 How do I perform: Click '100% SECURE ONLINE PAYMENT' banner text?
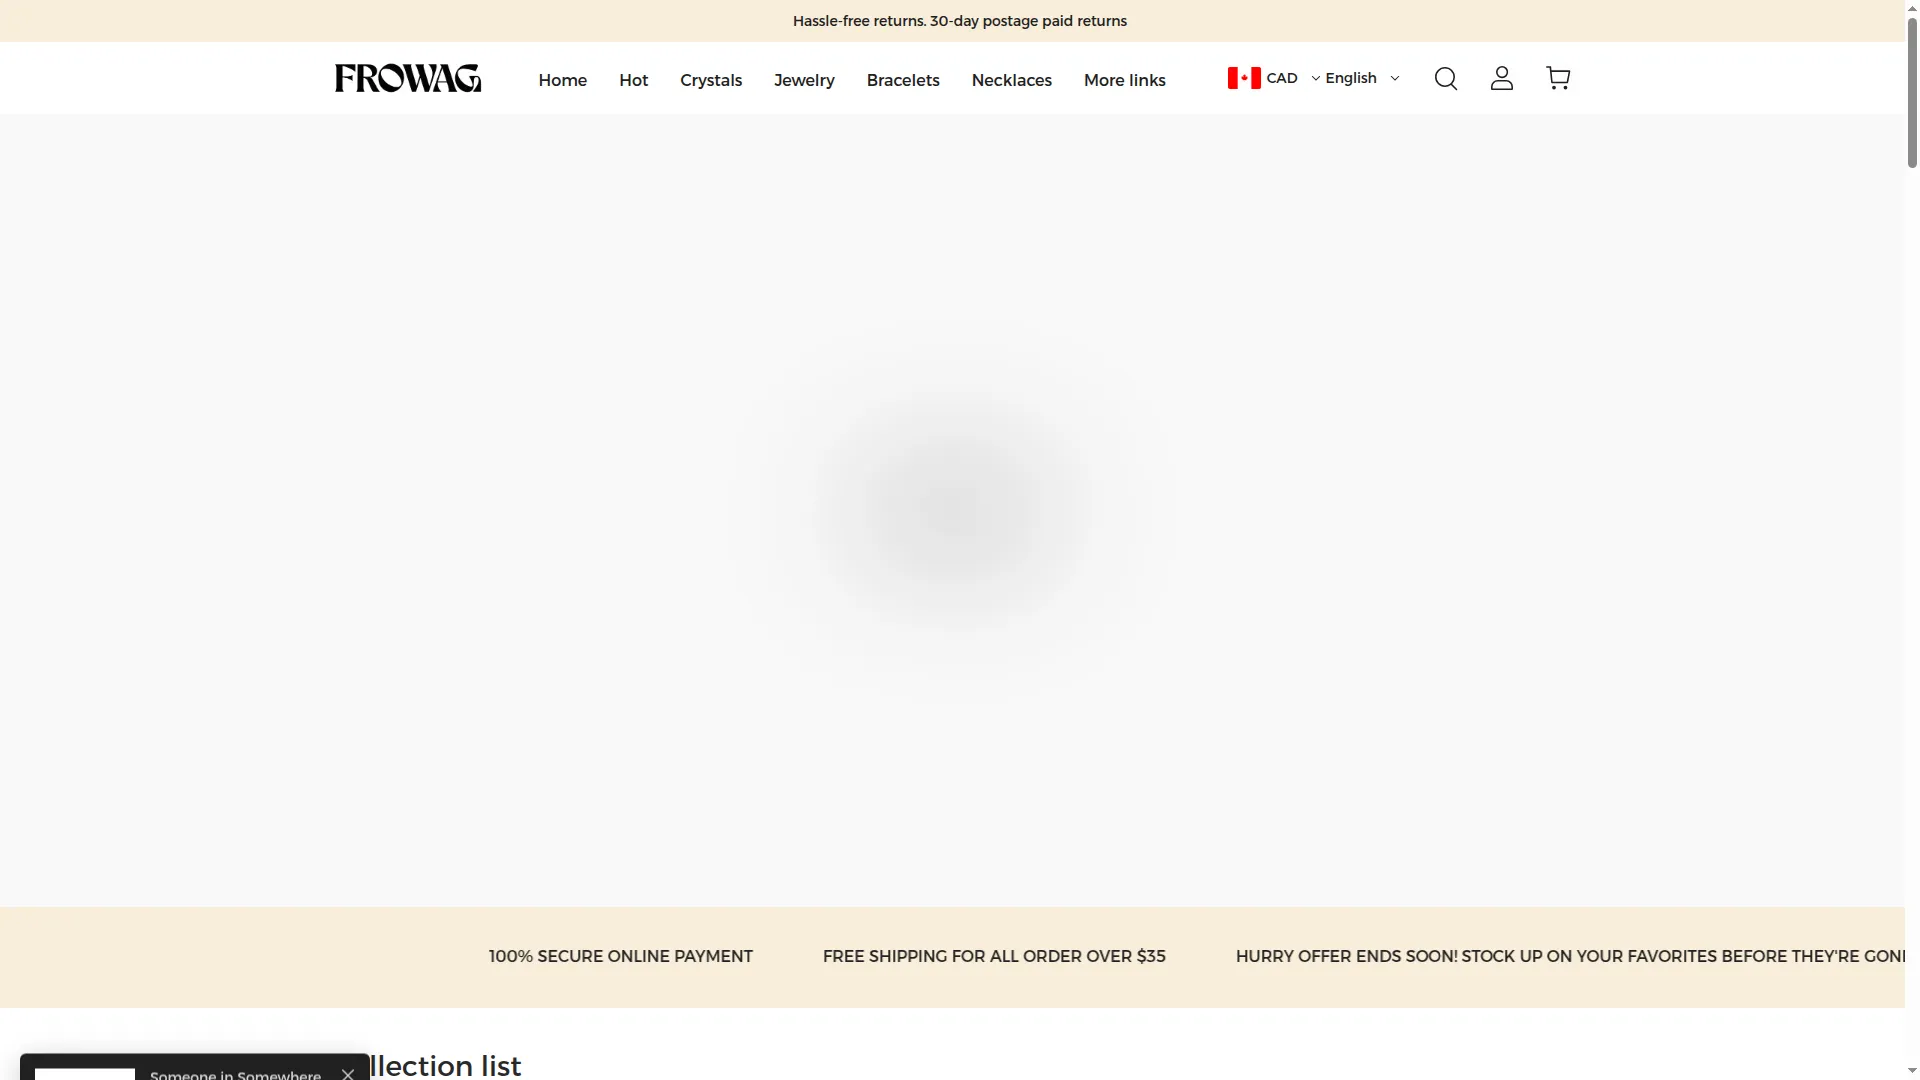621,956
